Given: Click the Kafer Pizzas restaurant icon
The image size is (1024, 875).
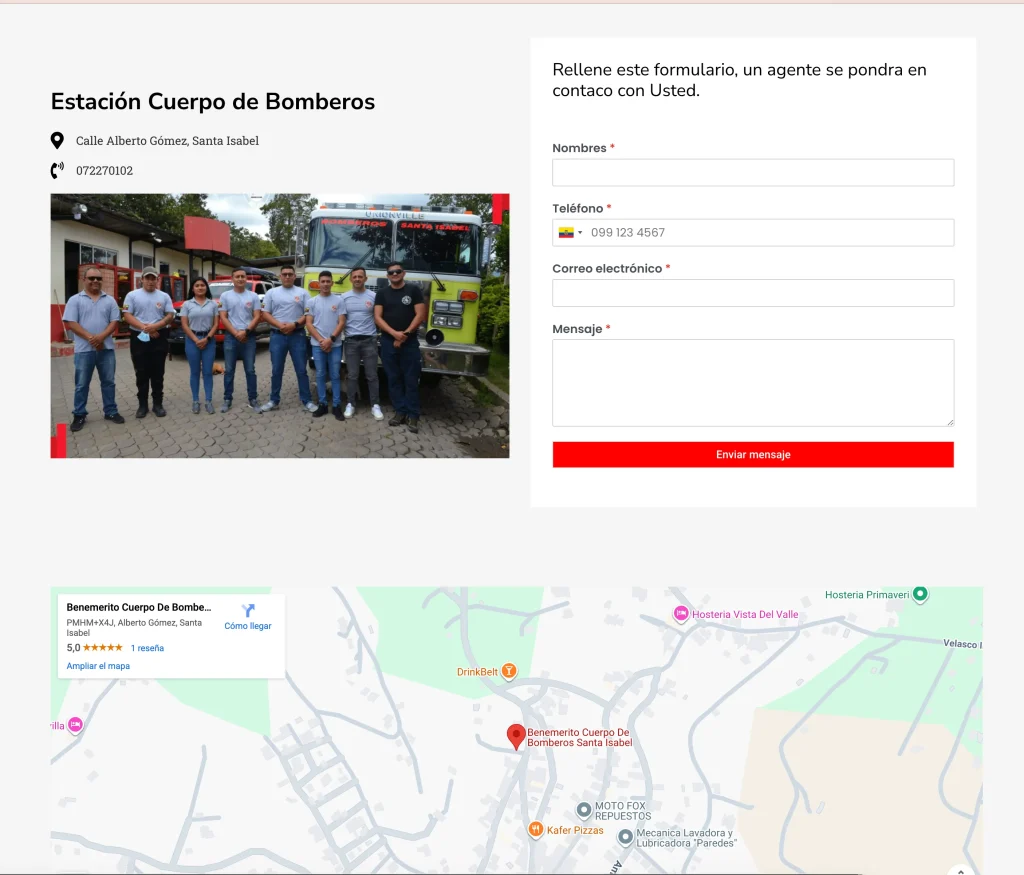Looking at the screenshot, I should (x=535, y=829).
